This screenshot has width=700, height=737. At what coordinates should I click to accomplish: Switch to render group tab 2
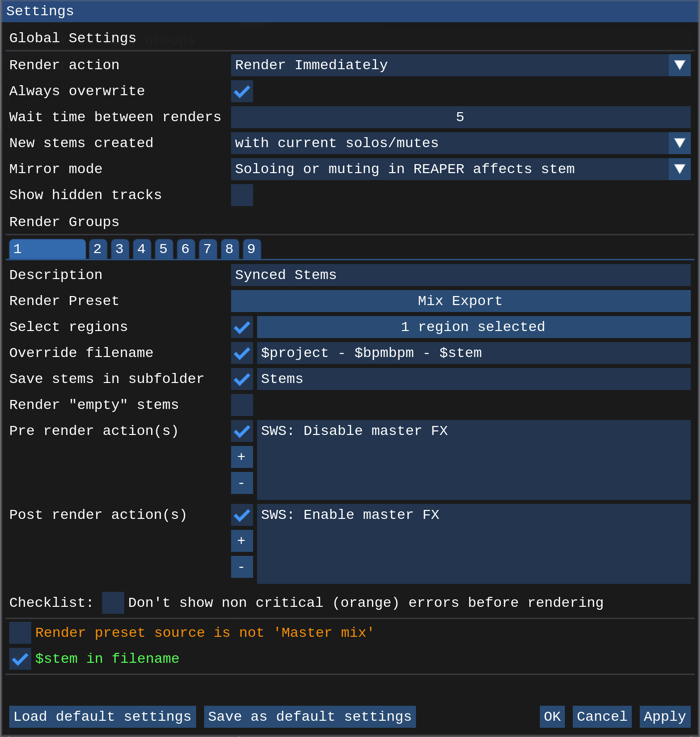tap(98, 249)
